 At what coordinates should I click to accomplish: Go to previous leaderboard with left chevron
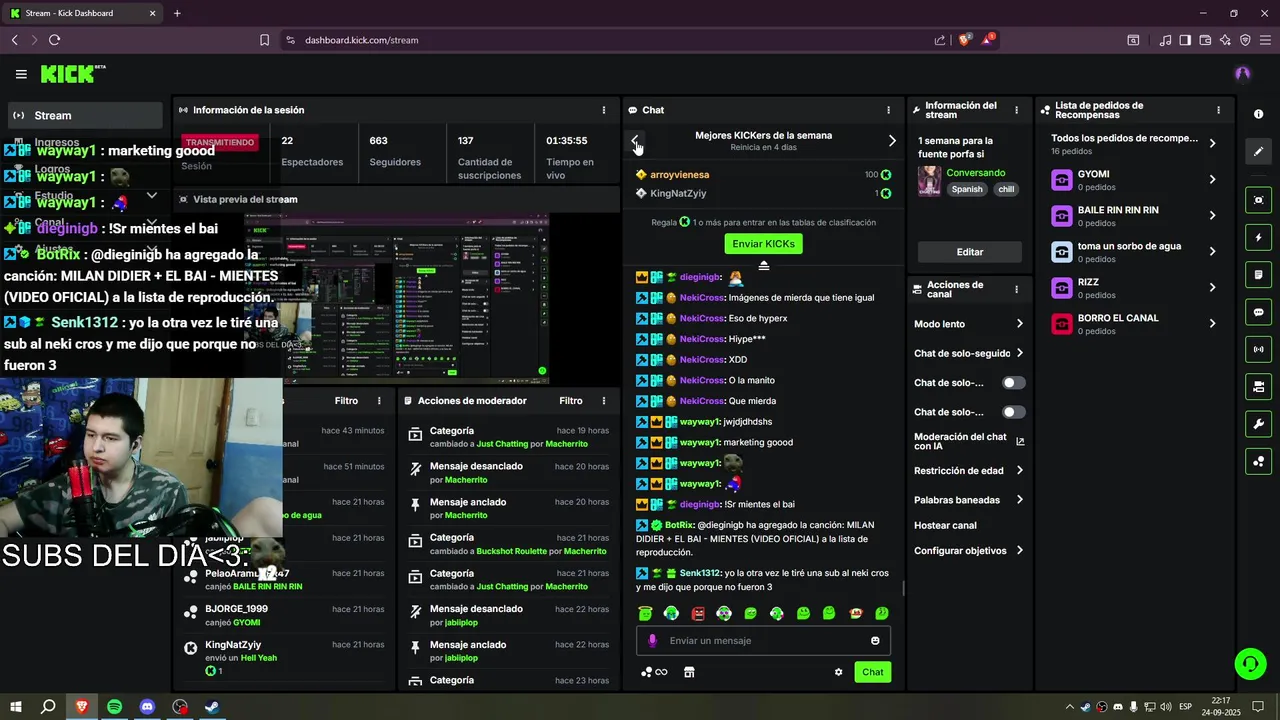635,141
